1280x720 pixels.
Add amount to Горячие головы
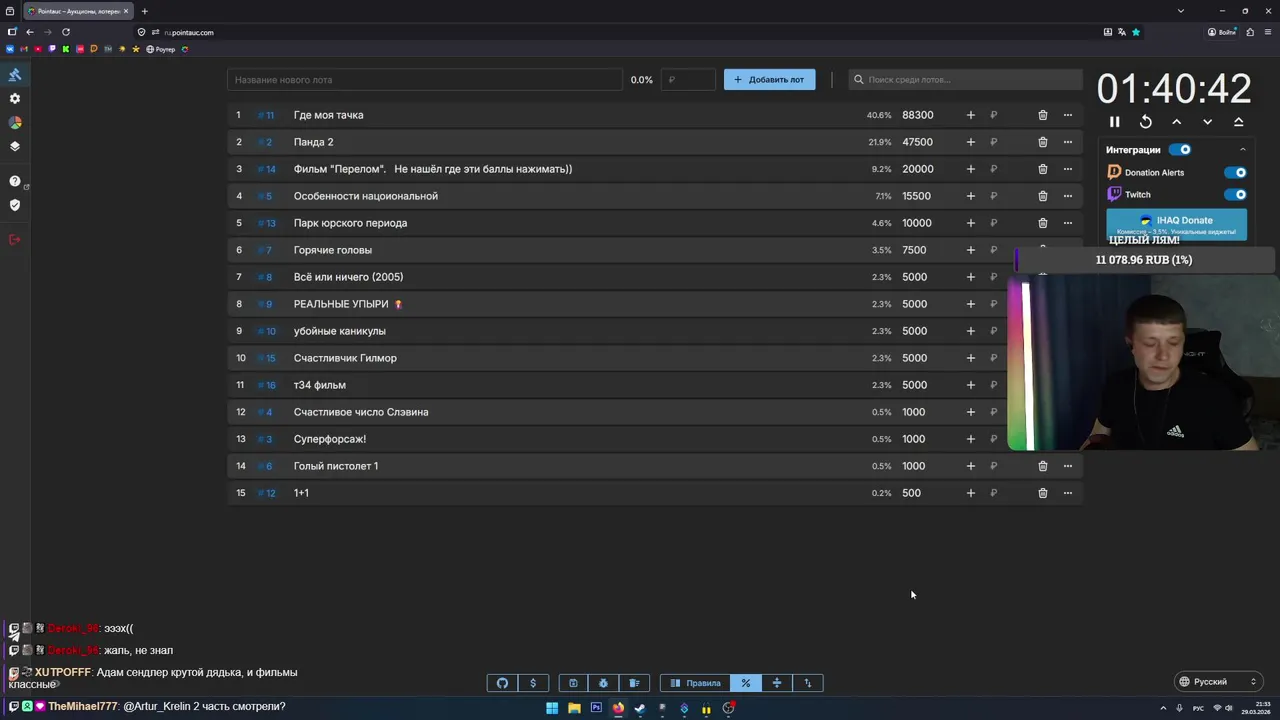point(970,250)
